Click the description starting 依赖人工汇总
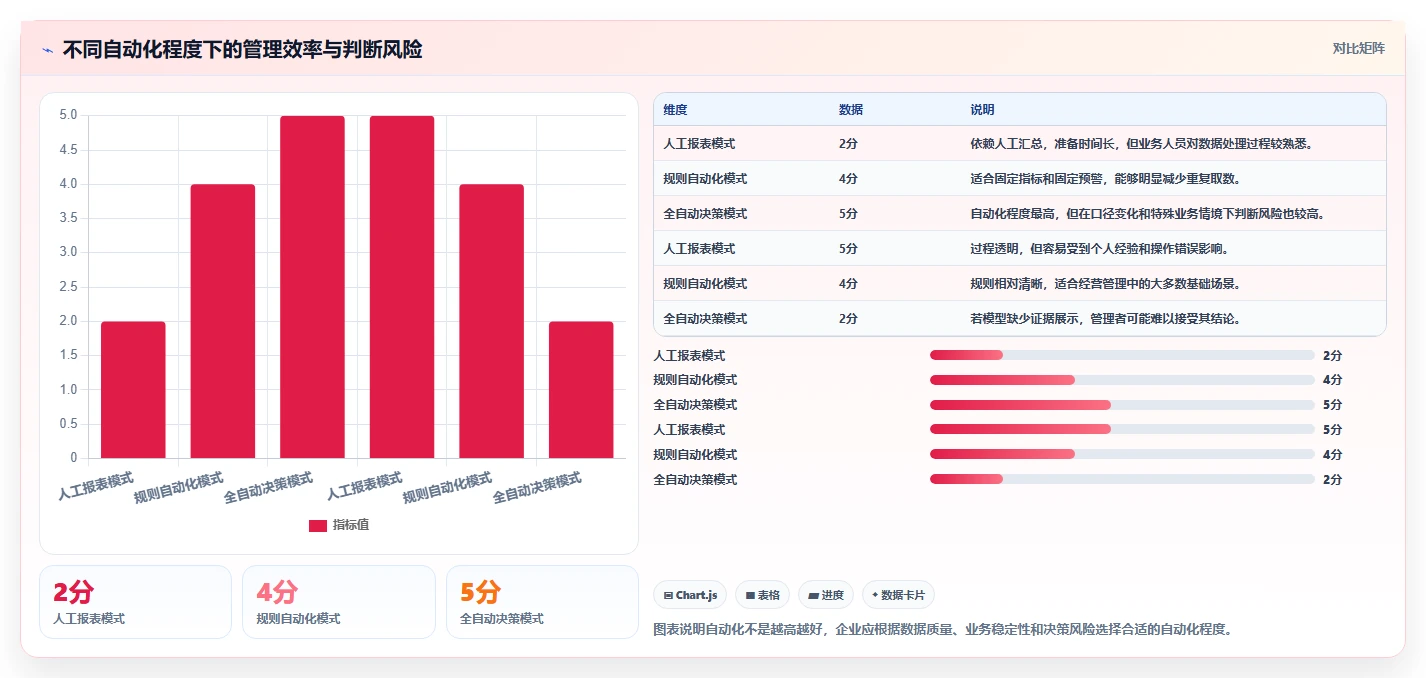This screenshot has height=678, width=1426. (x=1141, y=144)
